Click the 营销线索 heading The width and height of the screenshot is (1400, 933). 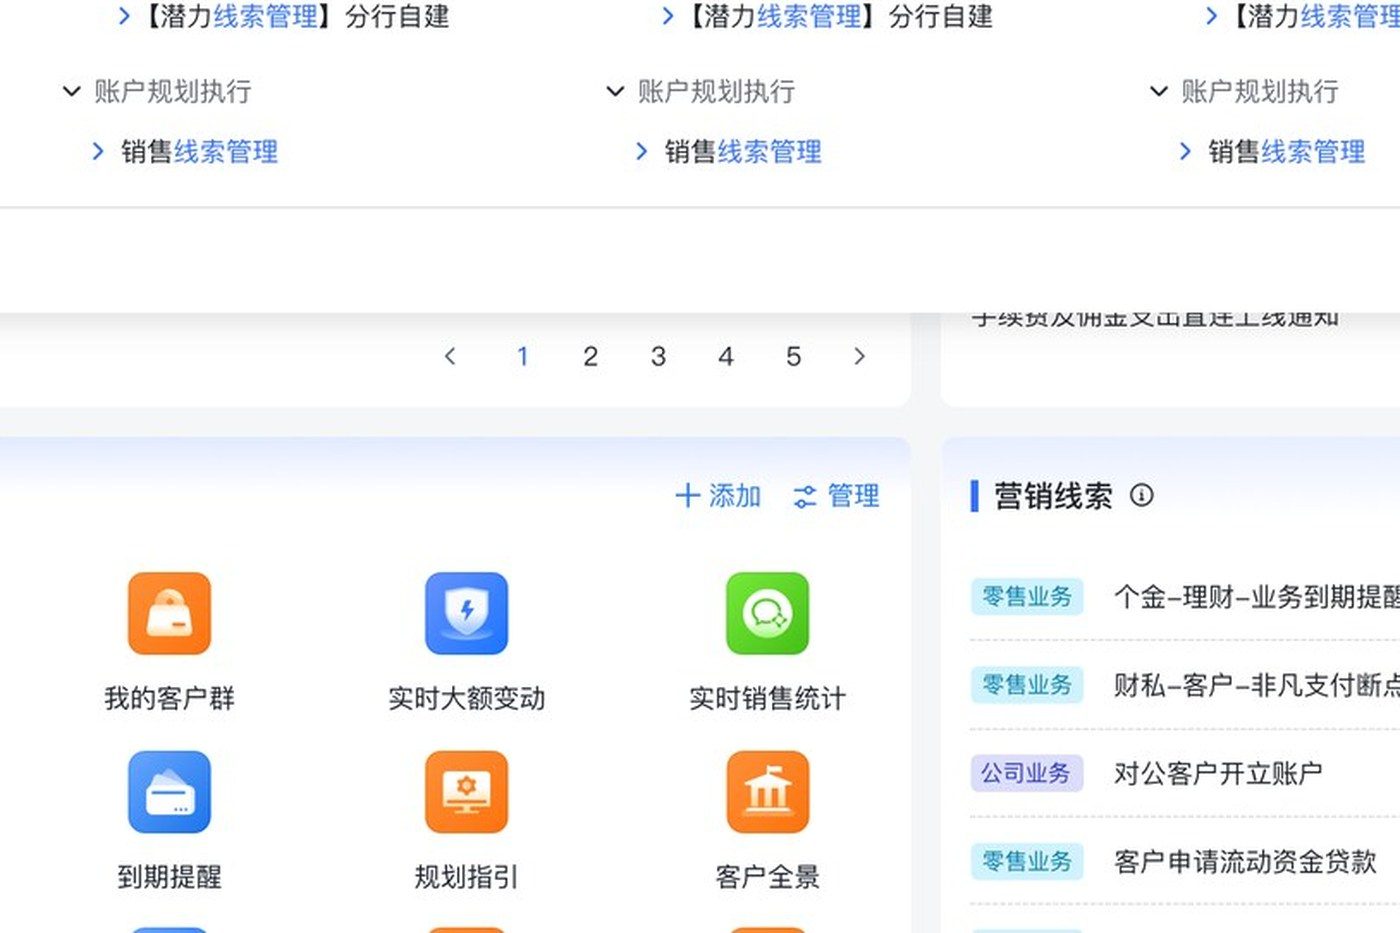click(1053, 495)
